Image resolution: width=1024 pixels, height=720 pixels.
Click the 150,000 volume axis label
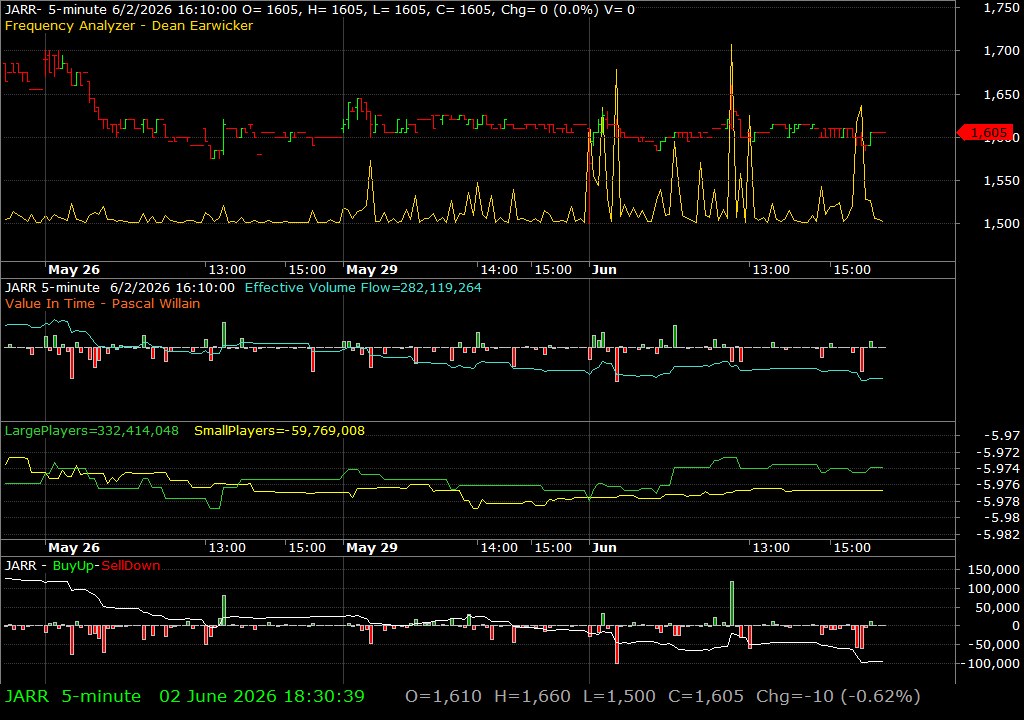click(993, 570)
